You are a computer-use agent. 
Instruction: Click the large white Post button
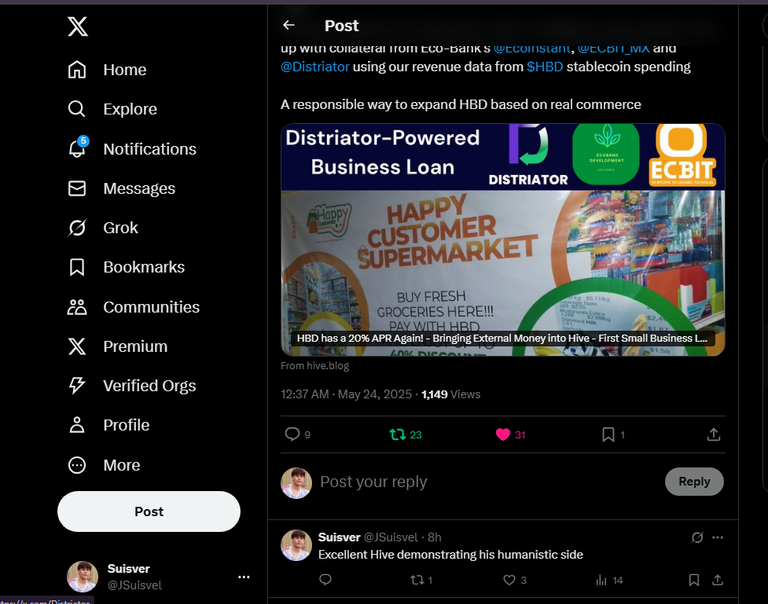coord(149,511)
